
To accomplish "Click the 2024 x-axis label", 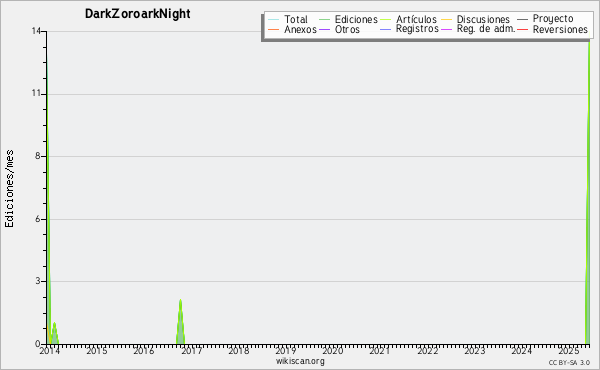I will [x=522, y=350].
